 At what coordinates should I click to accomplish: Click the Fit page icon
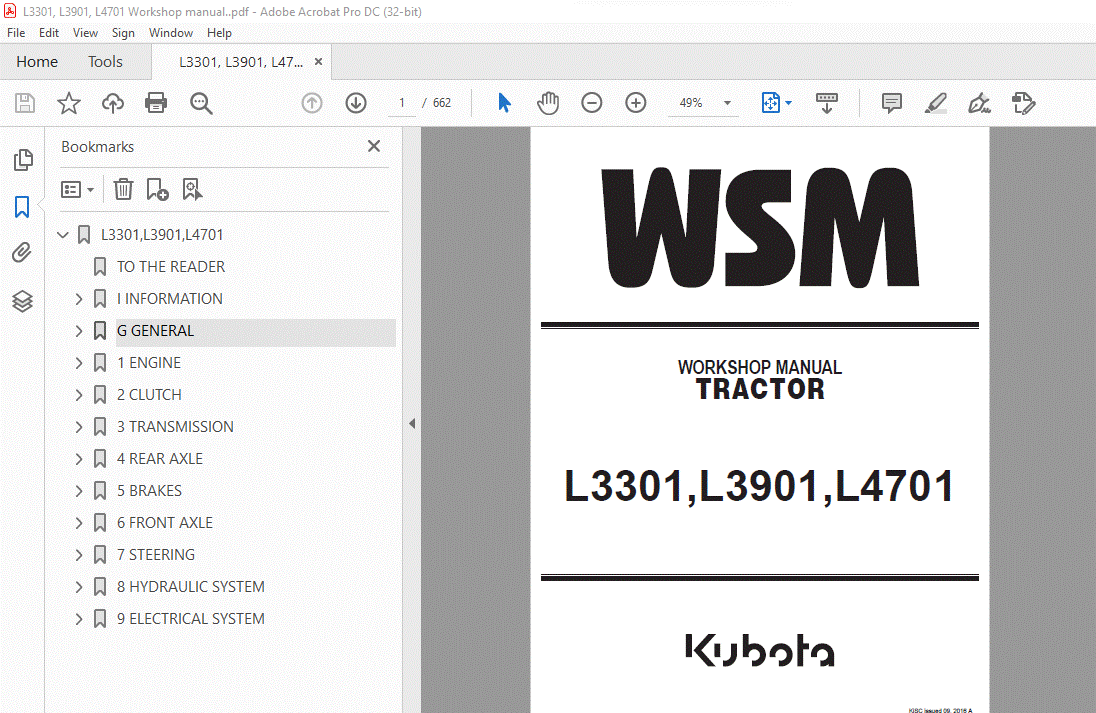(x=770, y=103)
